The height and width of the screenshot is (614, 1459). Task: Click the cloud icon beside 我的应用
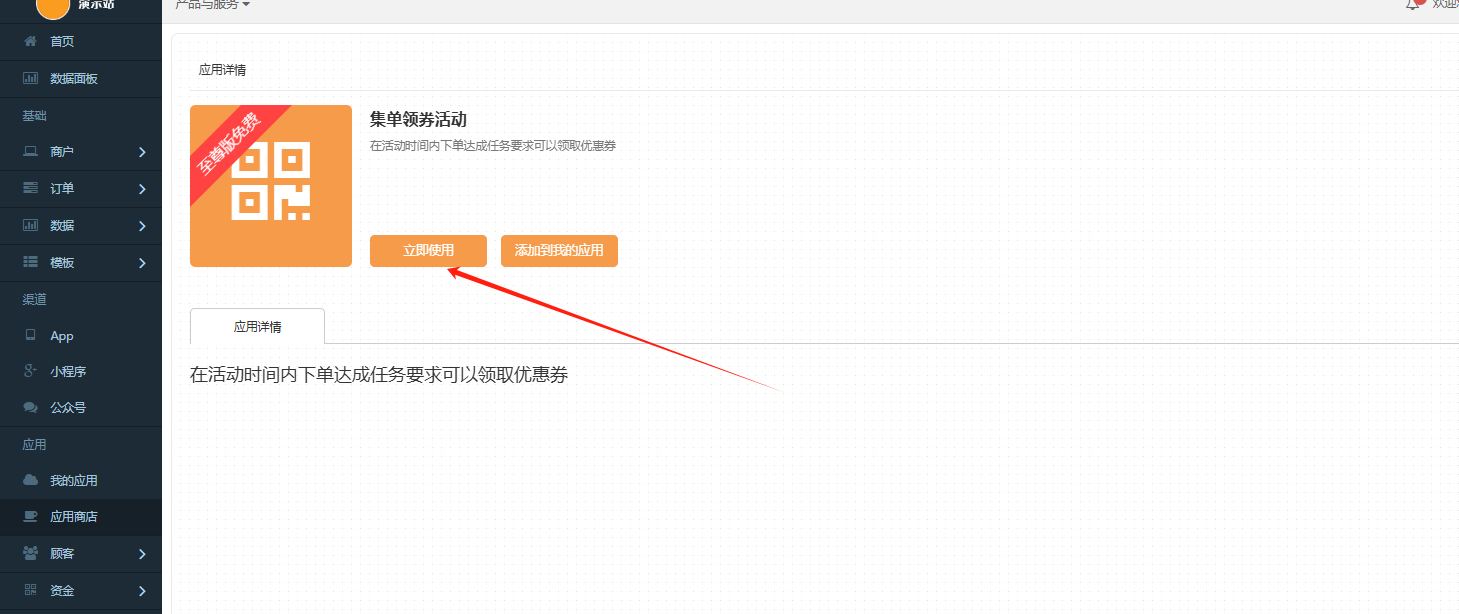(30, 480)
